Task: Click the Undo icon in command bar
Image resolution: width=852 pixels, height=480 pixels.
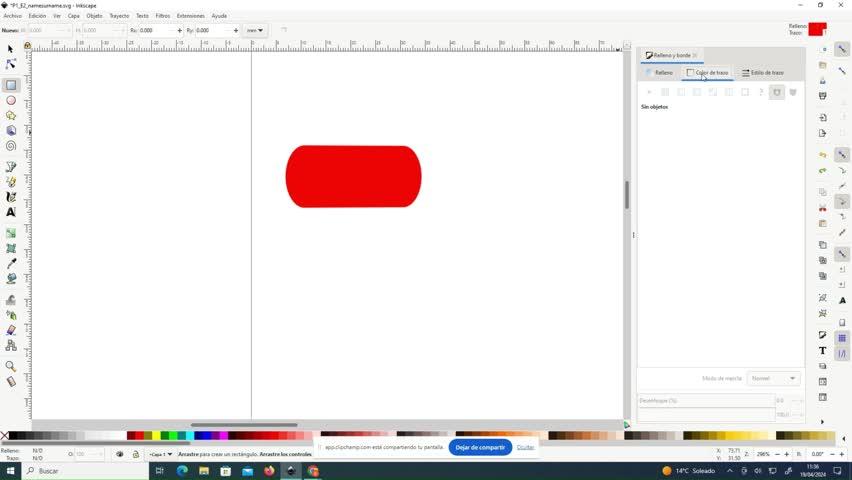Action: click(823, 155)
